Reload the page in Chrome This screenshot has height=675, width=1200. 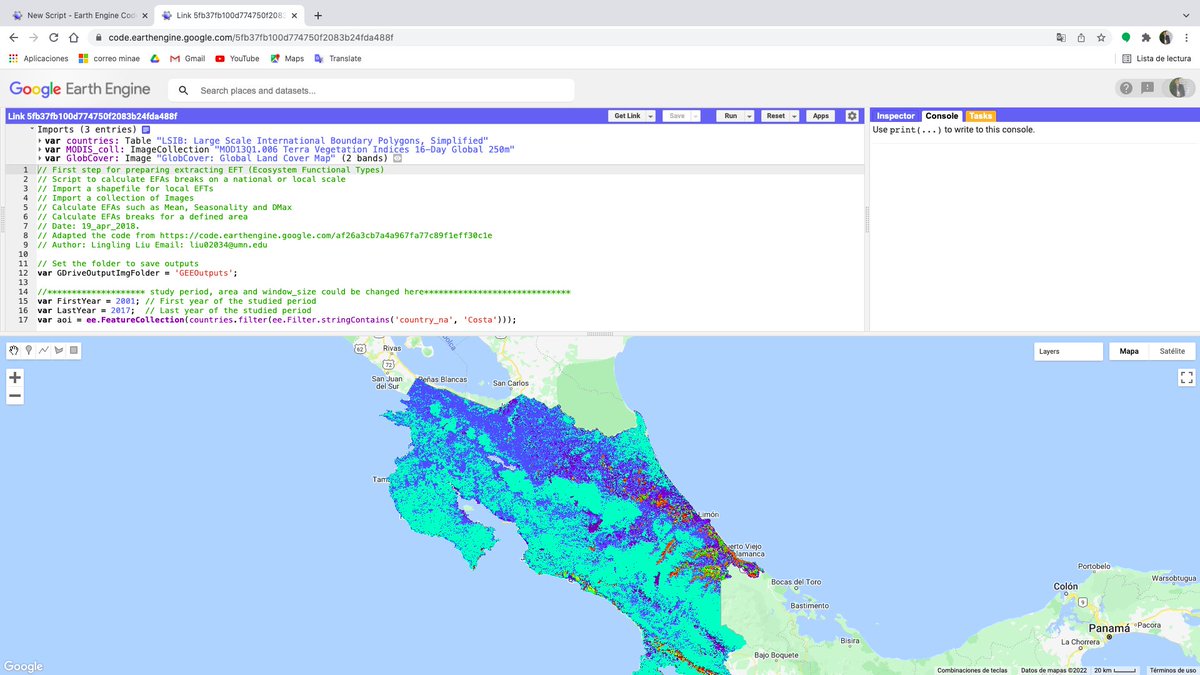click(x=54, y=37)
